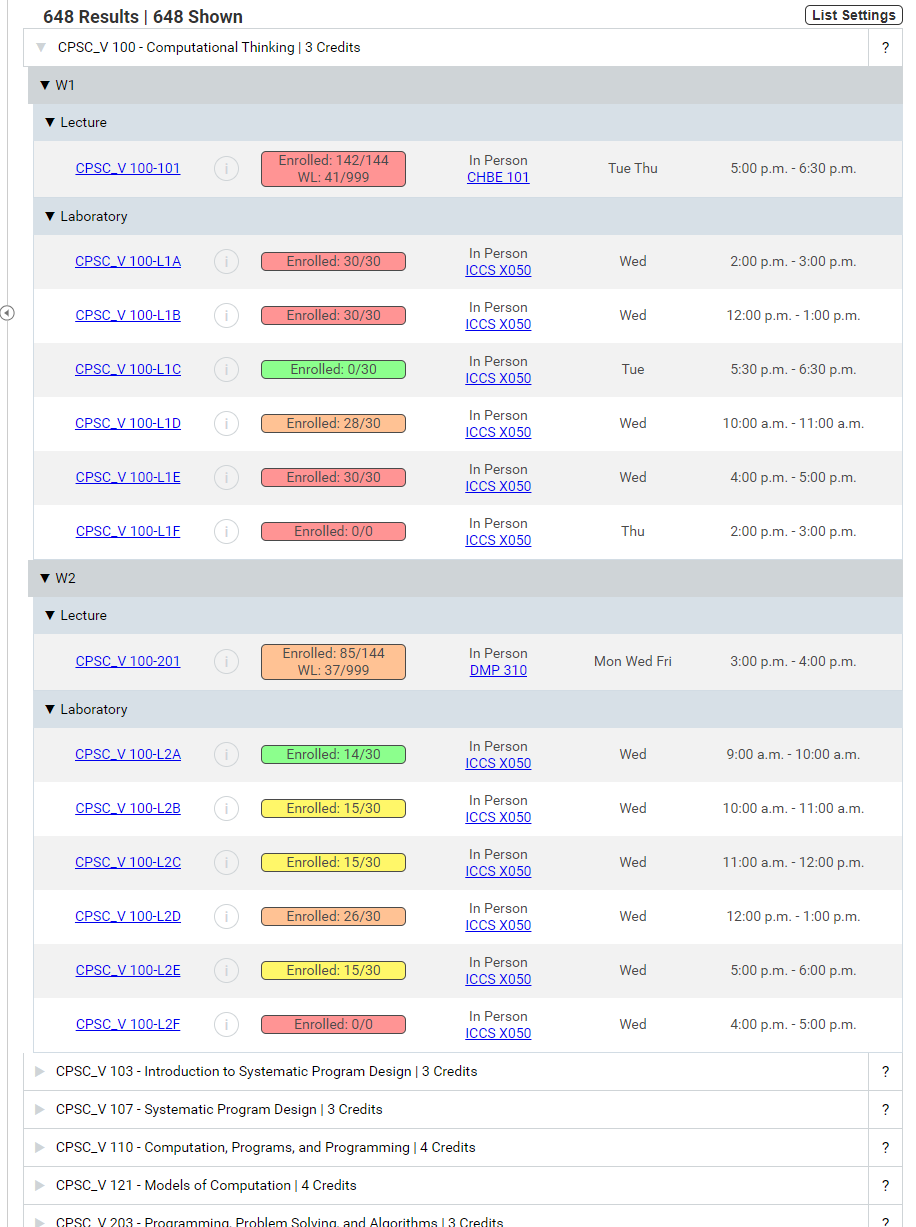The image size is (916, 1227).
Task: Collapse the W2 term section
Action: (45, 579)
